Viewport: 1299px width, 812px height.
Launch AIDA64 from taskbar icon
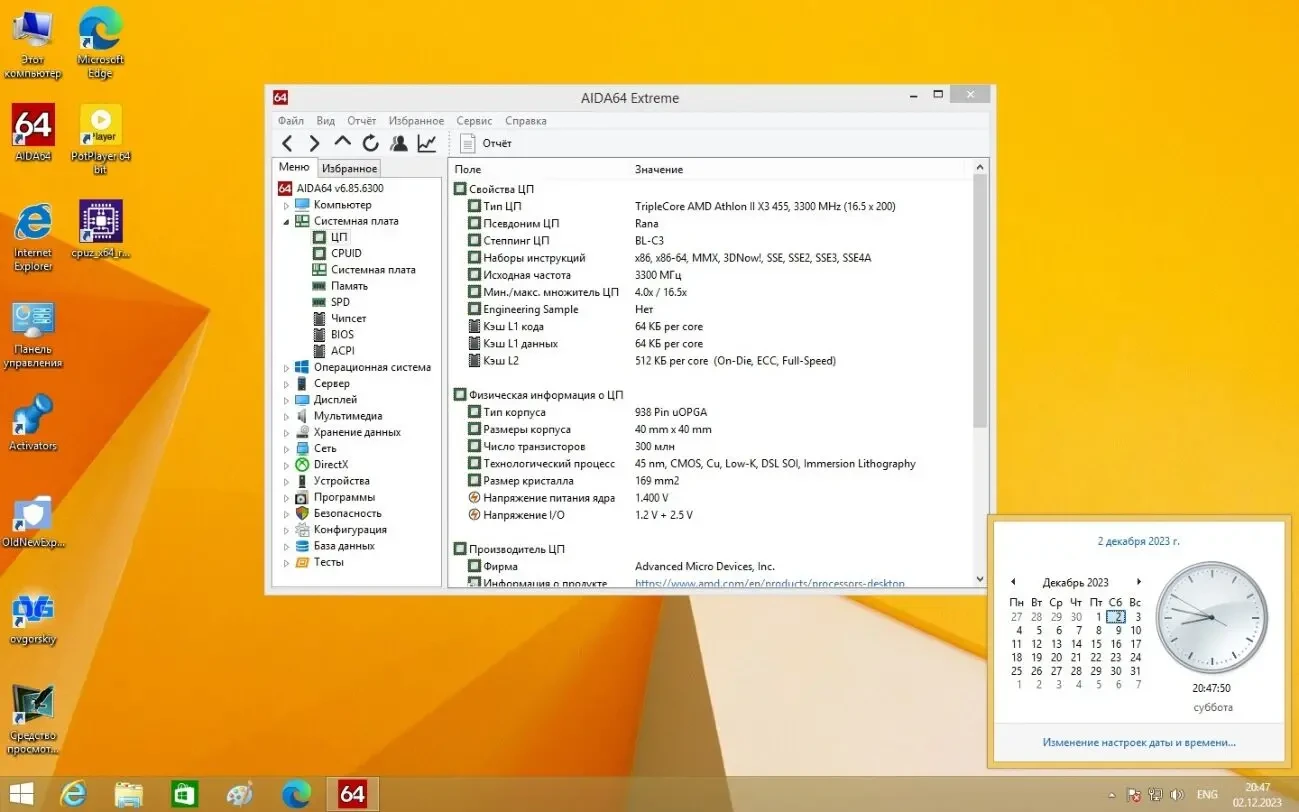click(352, 794)
